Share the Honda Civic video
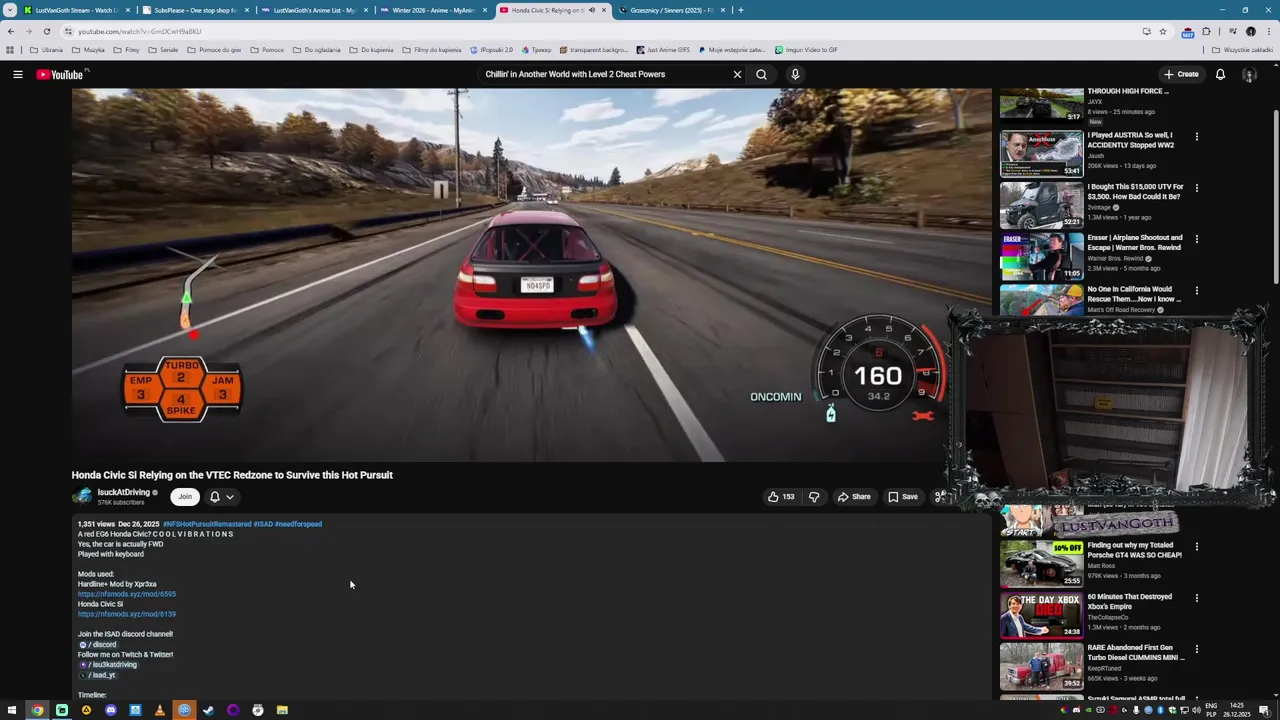The height and width of the screenshot is (720, 1280). pos(854,496)
